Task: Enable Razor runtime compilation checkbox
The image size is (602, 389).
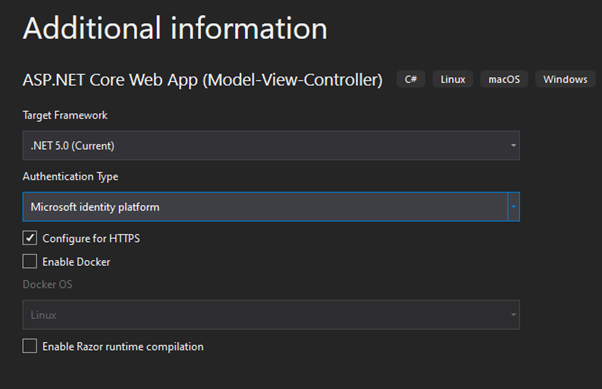Action: (30, 346)
